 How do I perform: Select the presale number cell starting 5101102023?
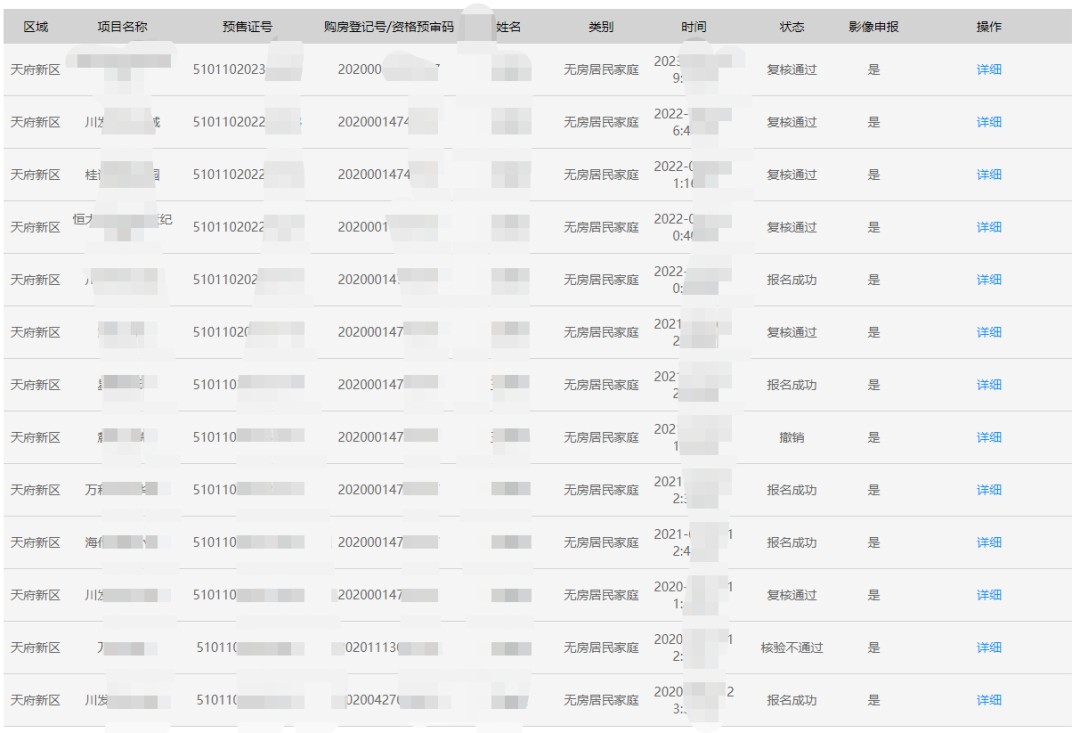[x=247, y=70]
